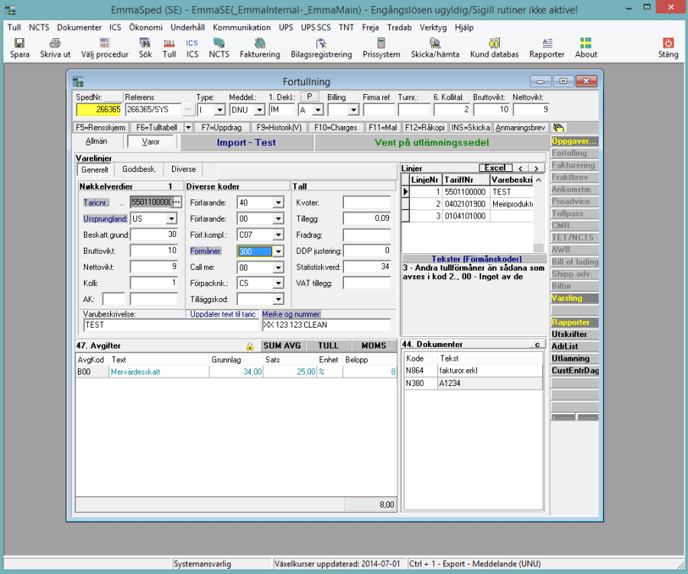Click previous arrow next to Excel

[x=520, y=168]
